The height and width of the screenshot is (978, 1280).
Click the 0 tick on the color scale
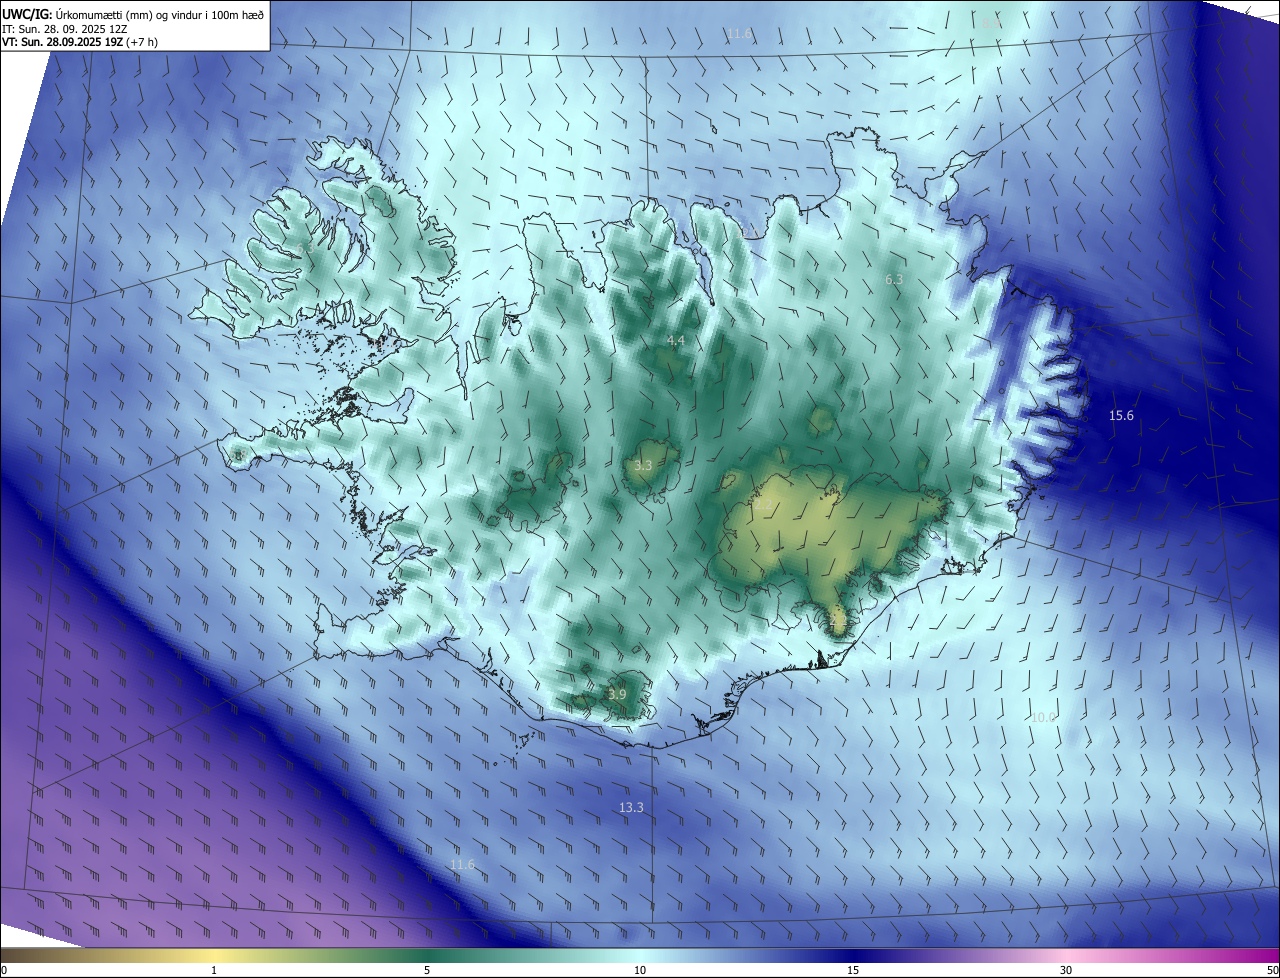4,970
